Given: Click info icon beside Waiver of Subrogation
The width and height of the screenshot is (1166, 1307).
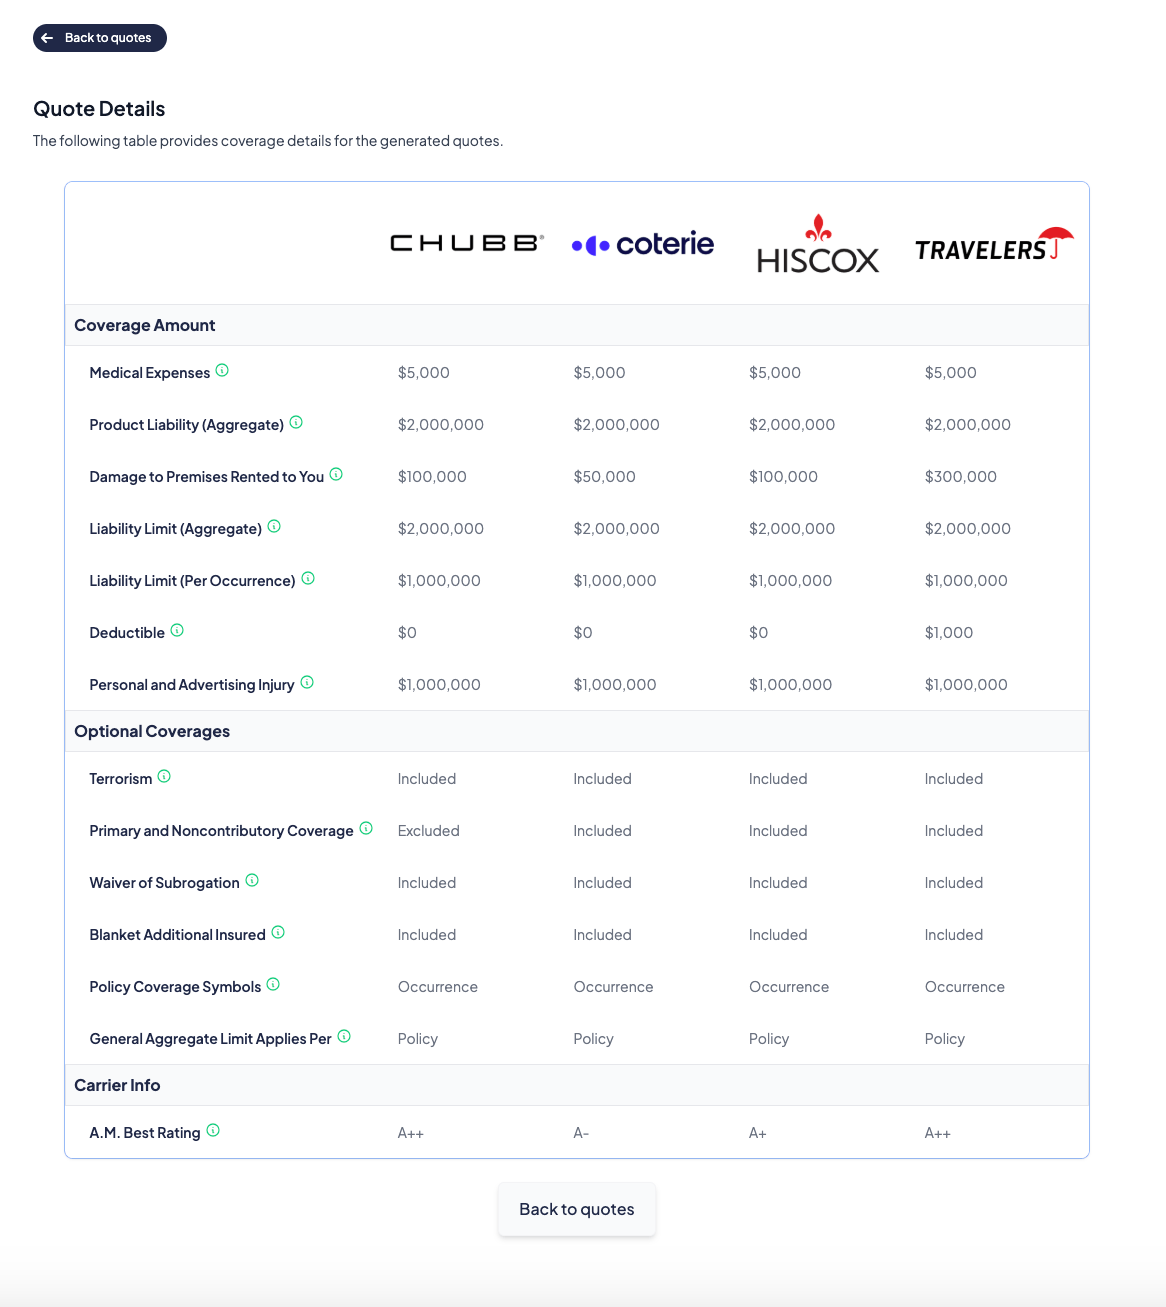Looking at the screenshot, I should pos(252,881).
